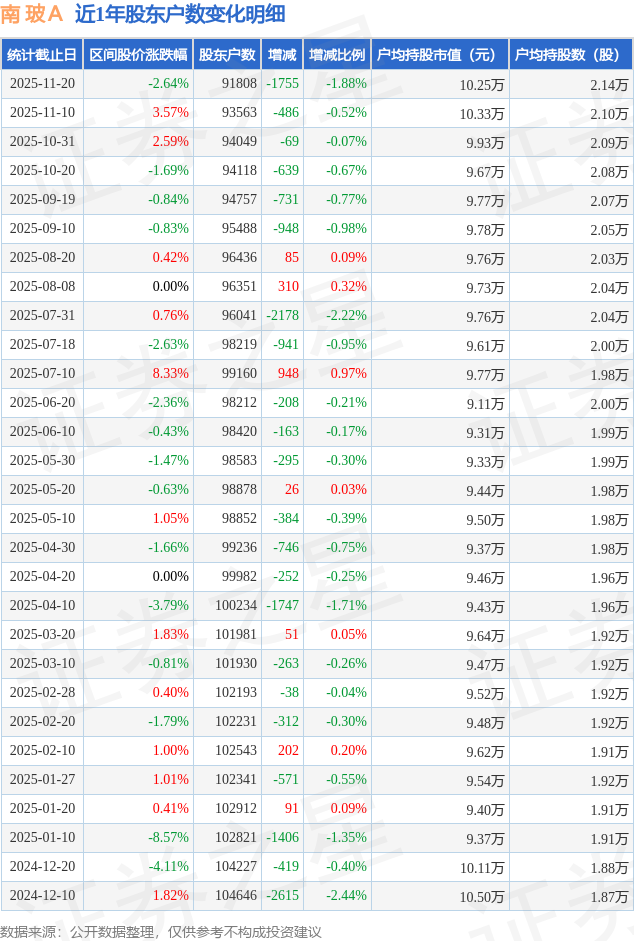Click the 南玻A stock name in title
Screen dimensions: 634x941
pos(32,14)
